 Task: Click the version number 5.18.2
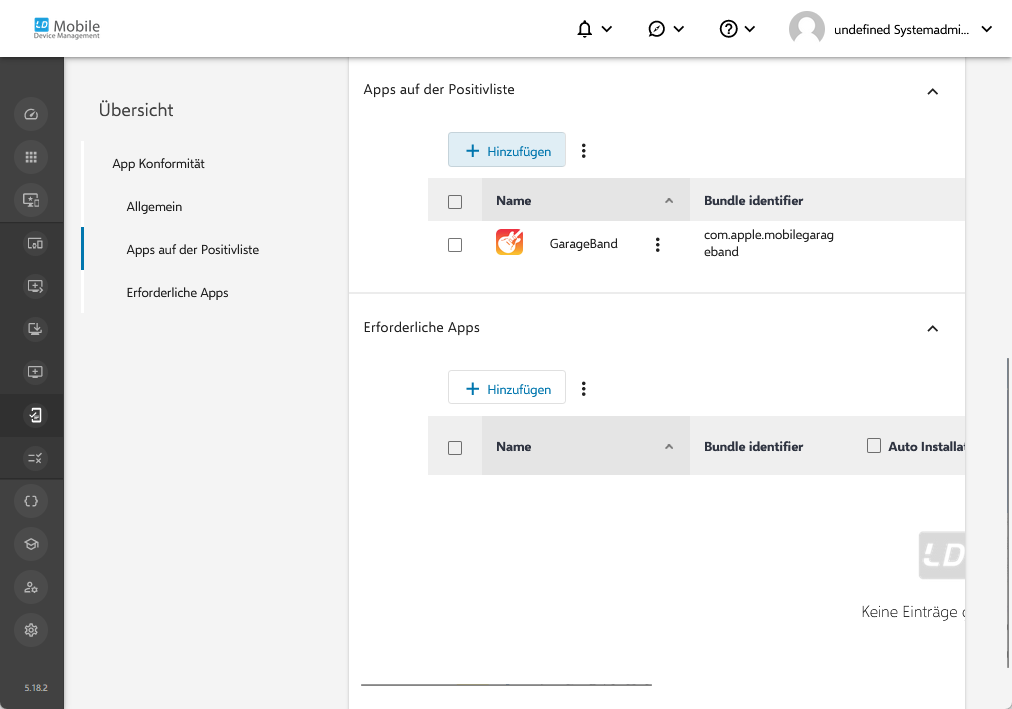coord(36,688)
